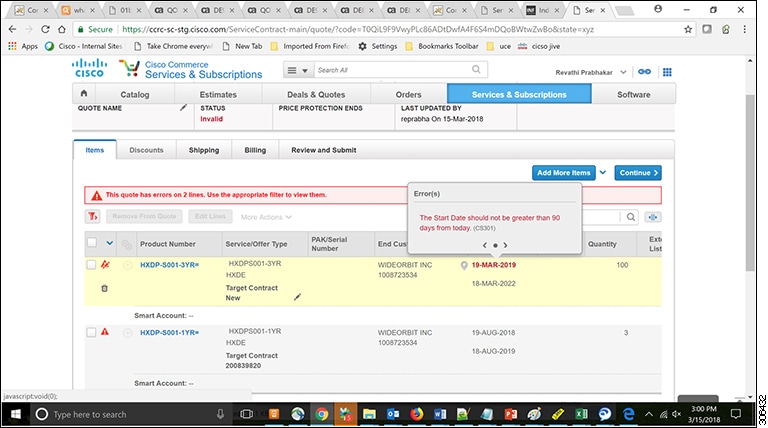The image size is (768, 428).
Task: Click the table search magnifier icon
Action: pos(631,217)
